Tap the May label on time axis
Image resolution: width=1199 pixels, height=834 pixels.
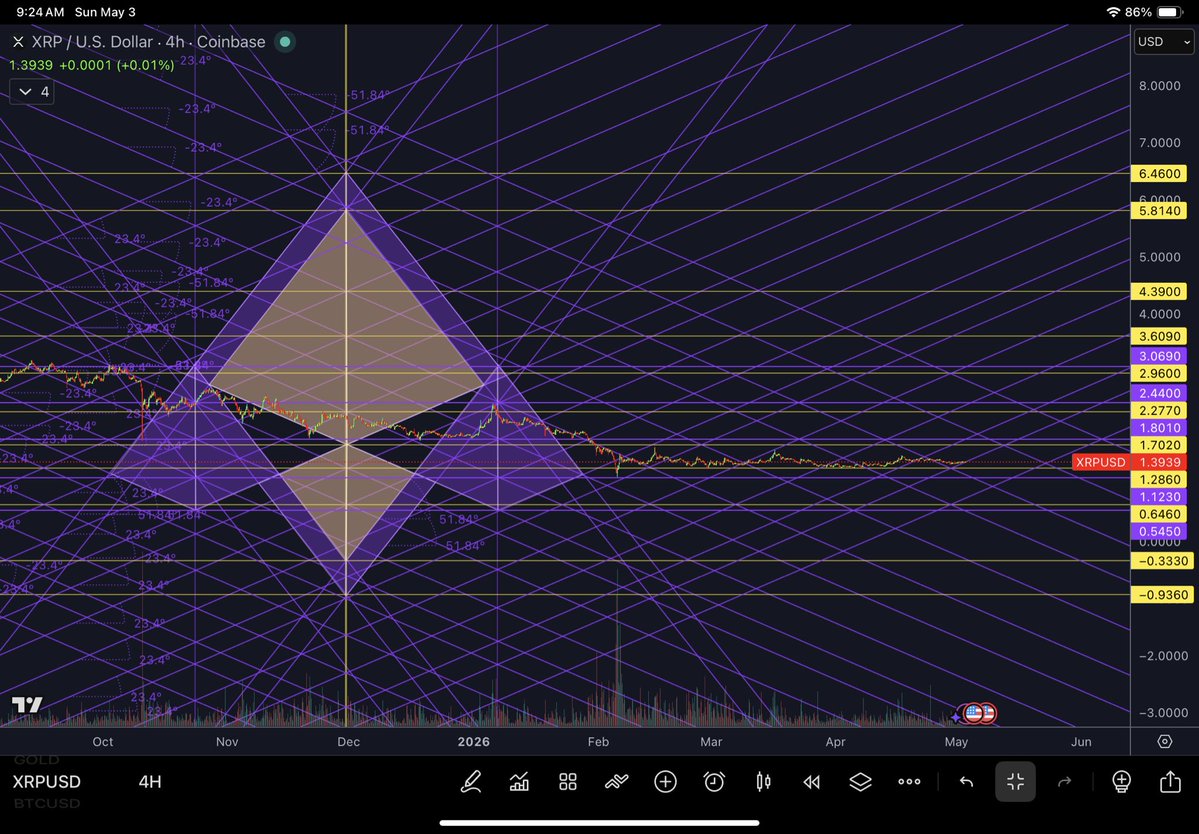[x=956, y=742]
